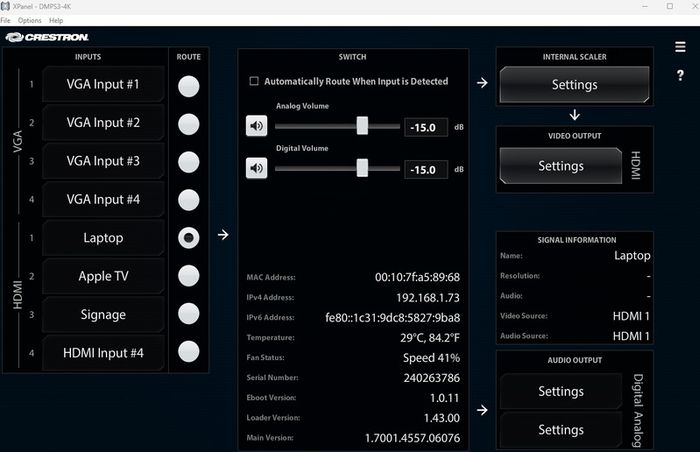The image size is (700, 452).
Task: Click the Apple TV input name button
Action: [103, 276]
